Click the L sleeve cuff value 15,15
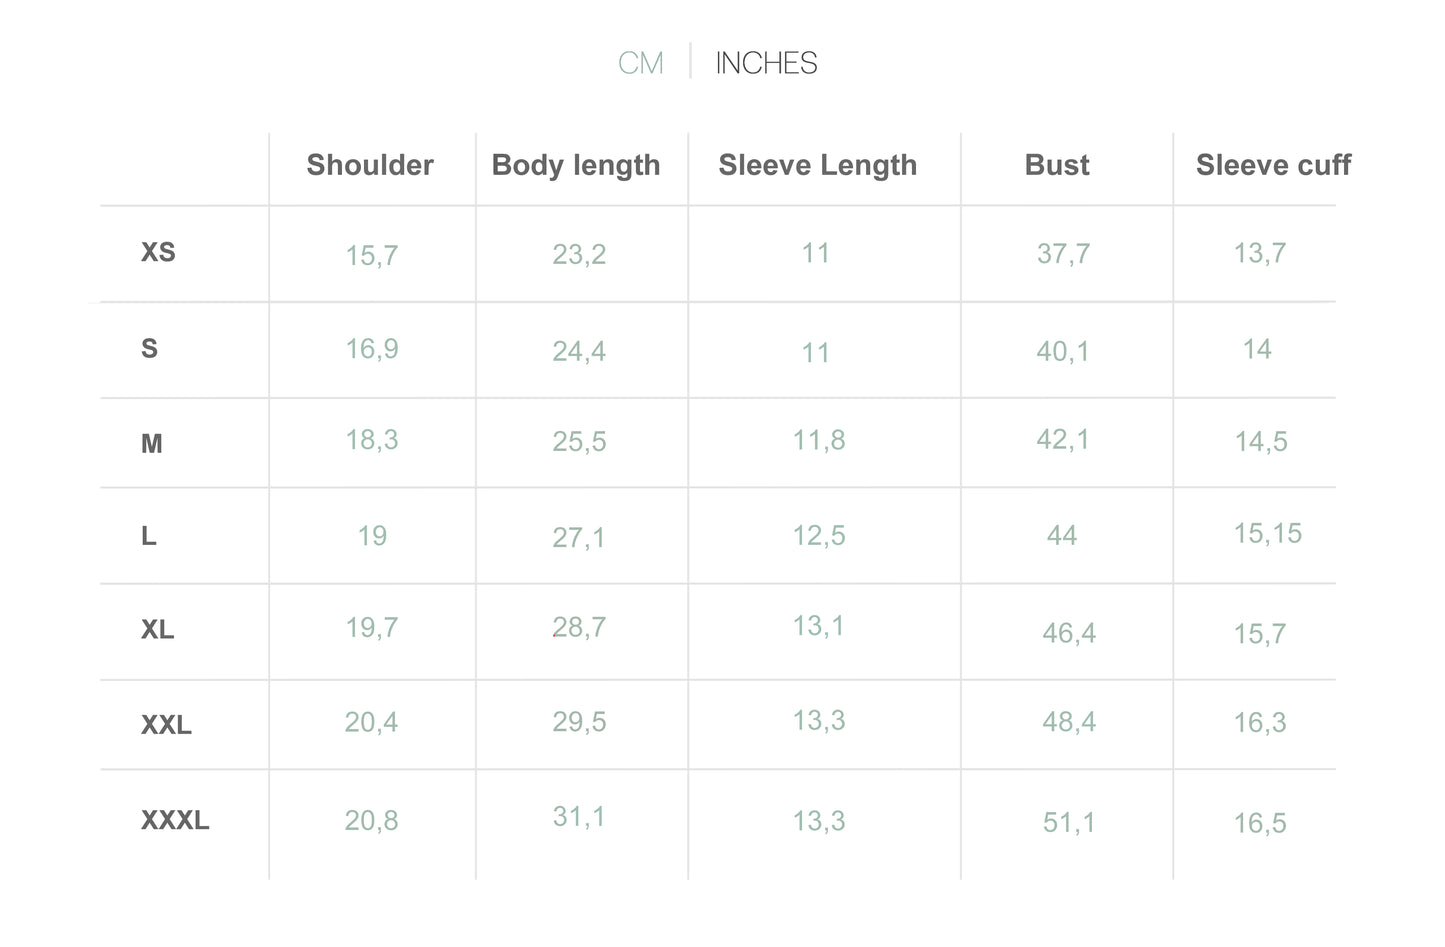The height and width of the screenshot is (947, 1445). pos(1268,534)
